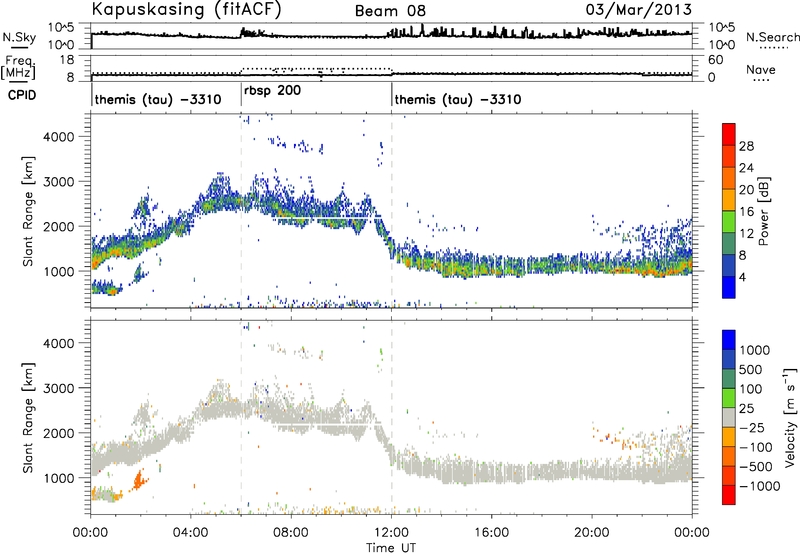Click the 'rbsp 200' CPID label
800x554 pixels.
pyautogui.click(x=272, y=91)
